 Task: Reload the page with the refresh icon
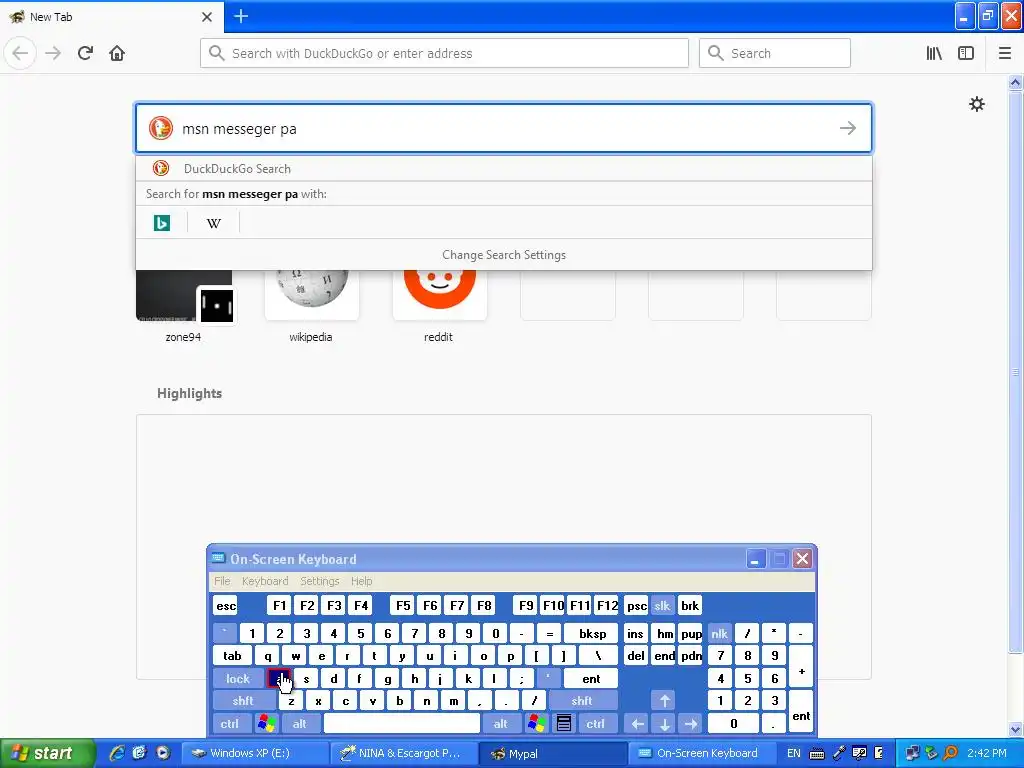(x=86, y=54)
